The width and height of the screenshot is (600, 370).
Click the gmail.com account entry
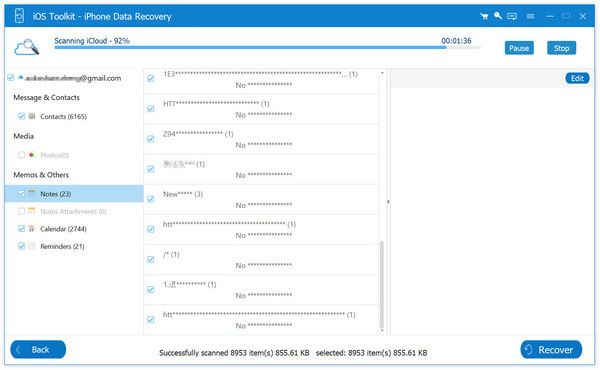pyautogui.click(x=73, y=78)
